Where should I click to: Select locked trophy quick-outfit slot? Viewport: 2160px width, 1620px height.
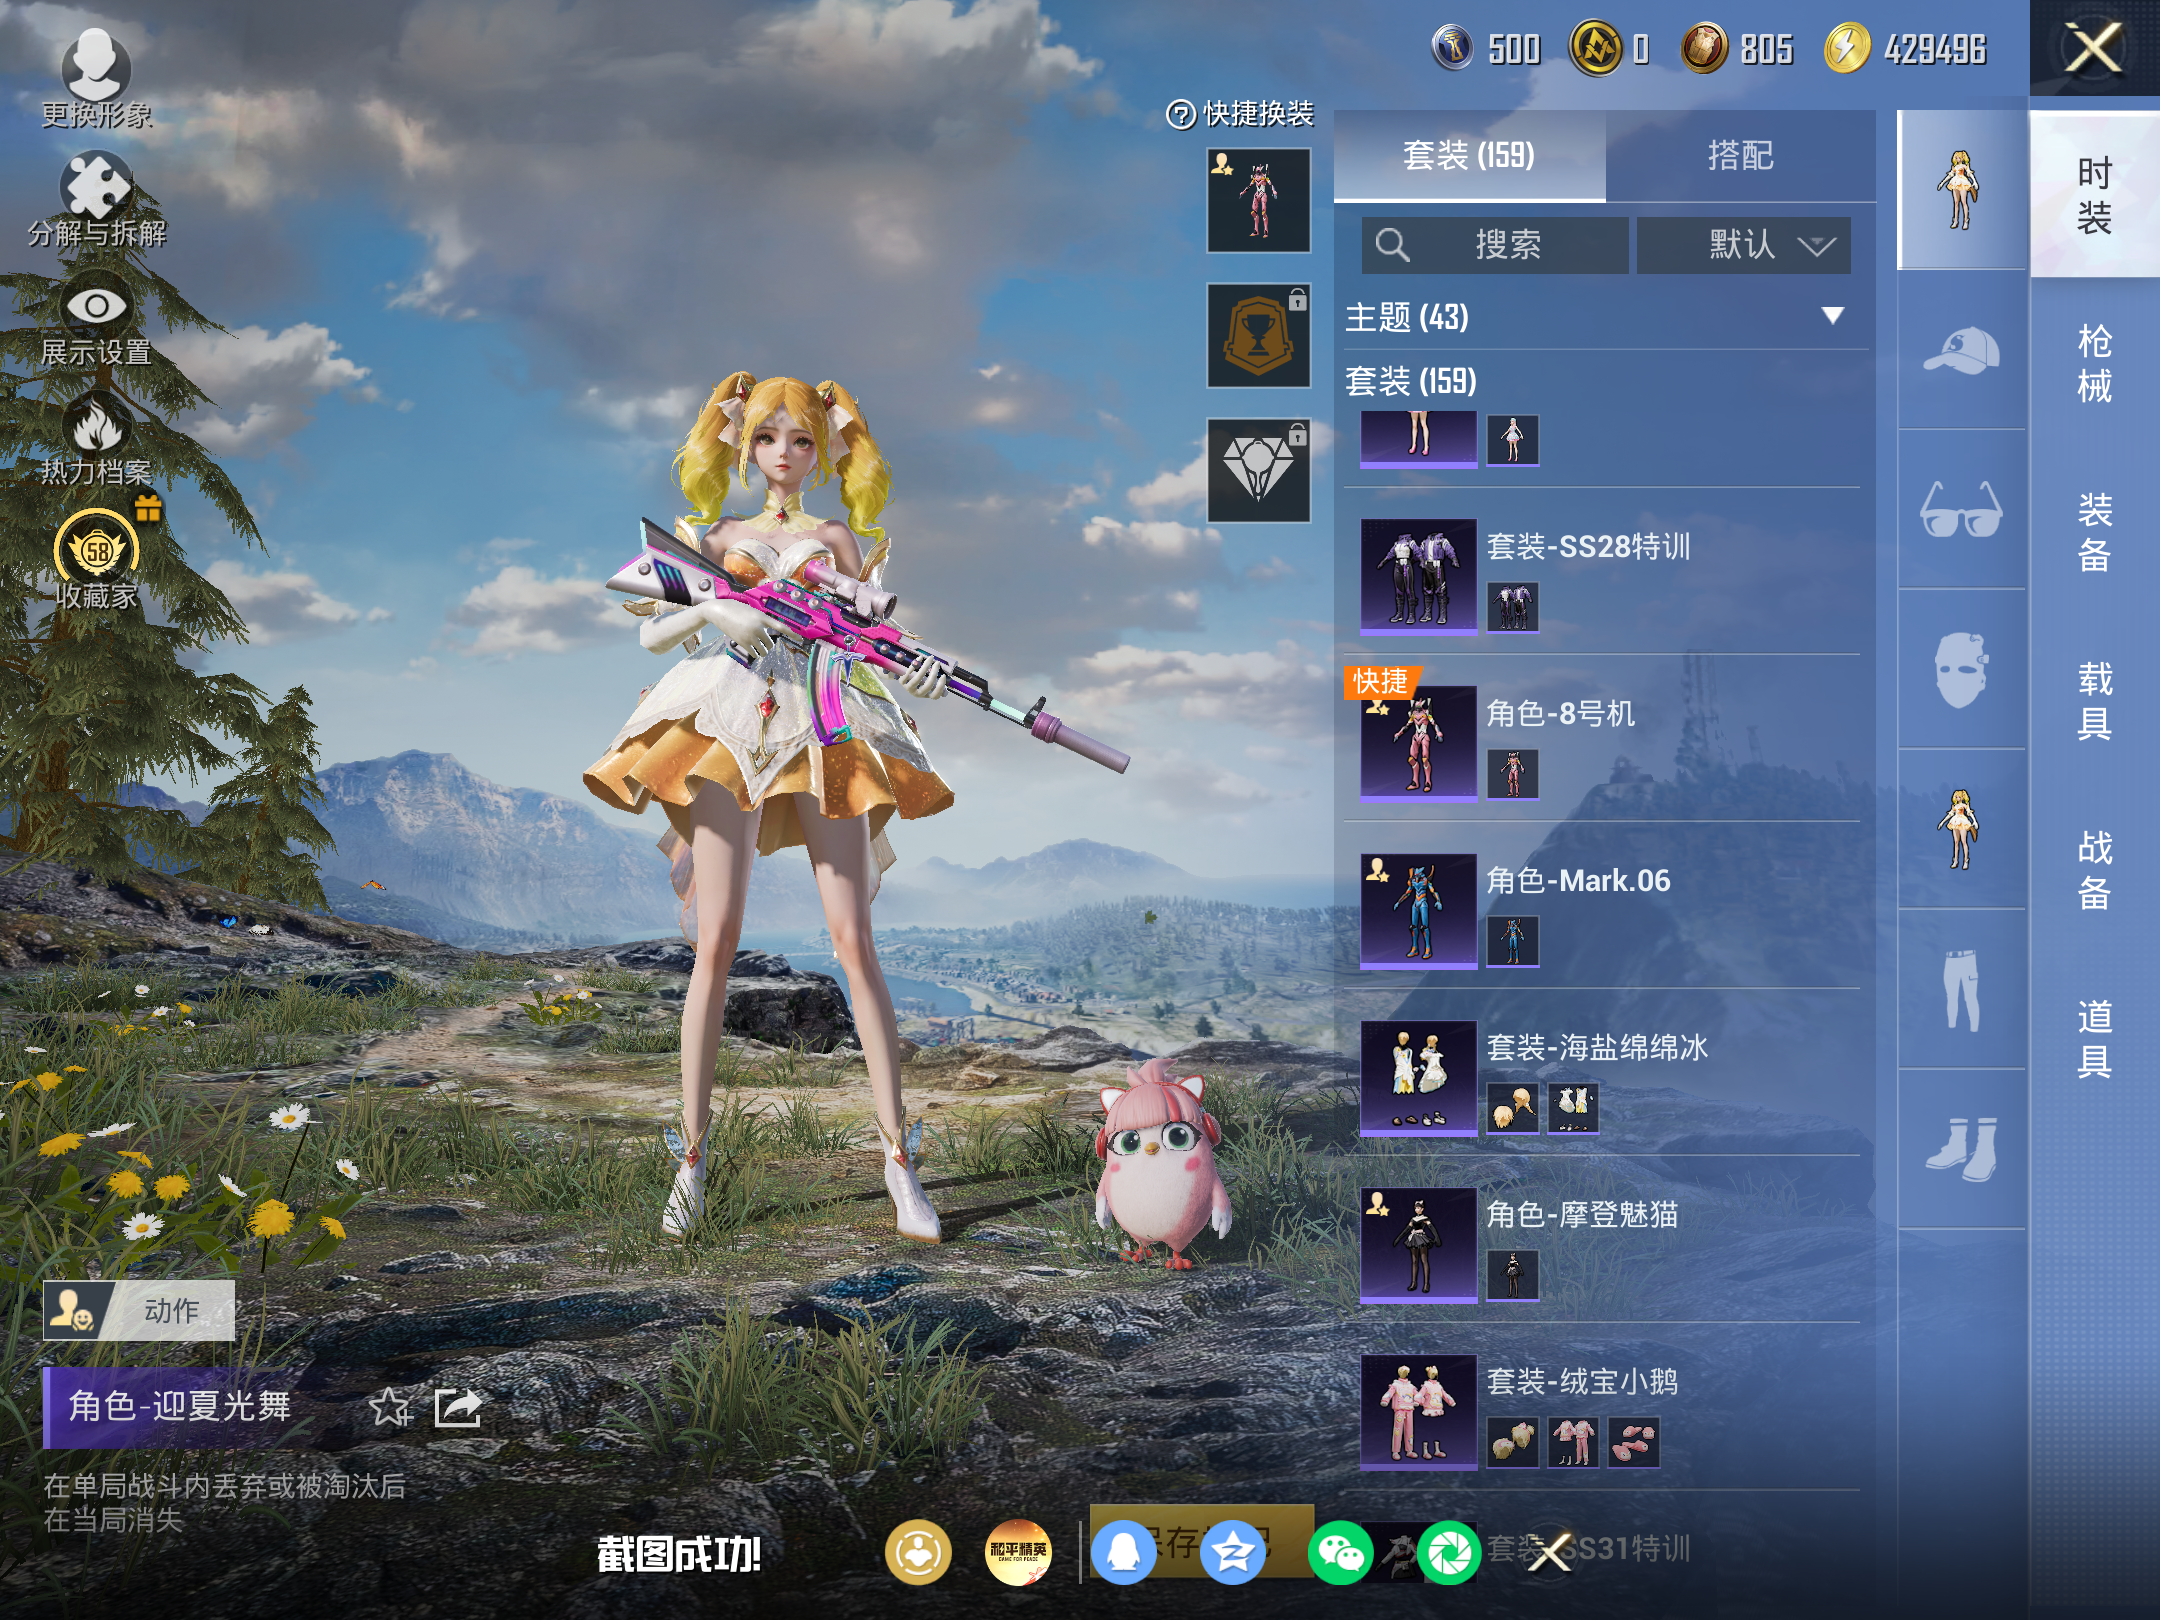click(x=1258, y=335)
